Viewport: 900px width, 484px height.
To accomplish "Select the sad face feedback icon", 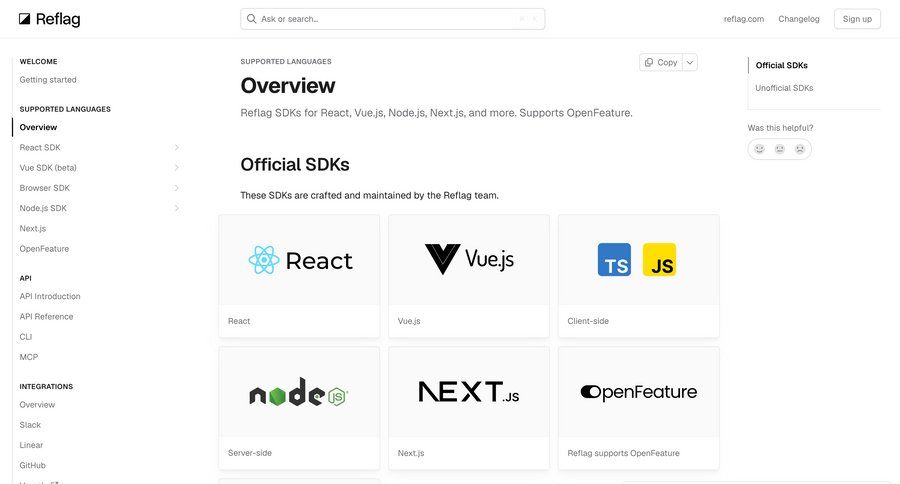I will (x=800, y=149).
